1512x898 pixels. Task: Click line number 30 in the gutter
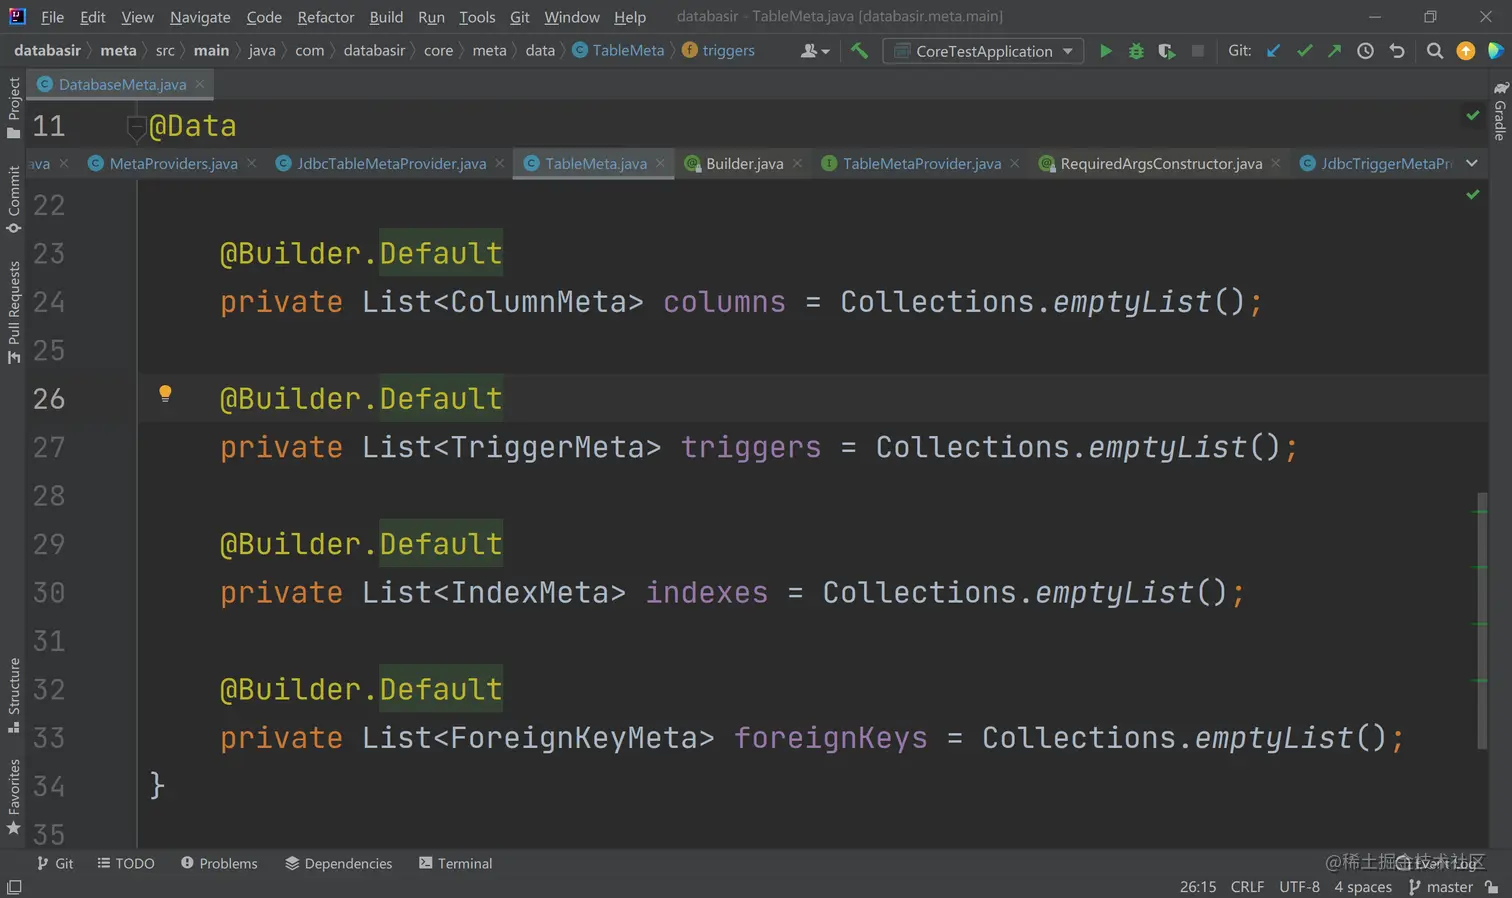click(x=49, y=593)
